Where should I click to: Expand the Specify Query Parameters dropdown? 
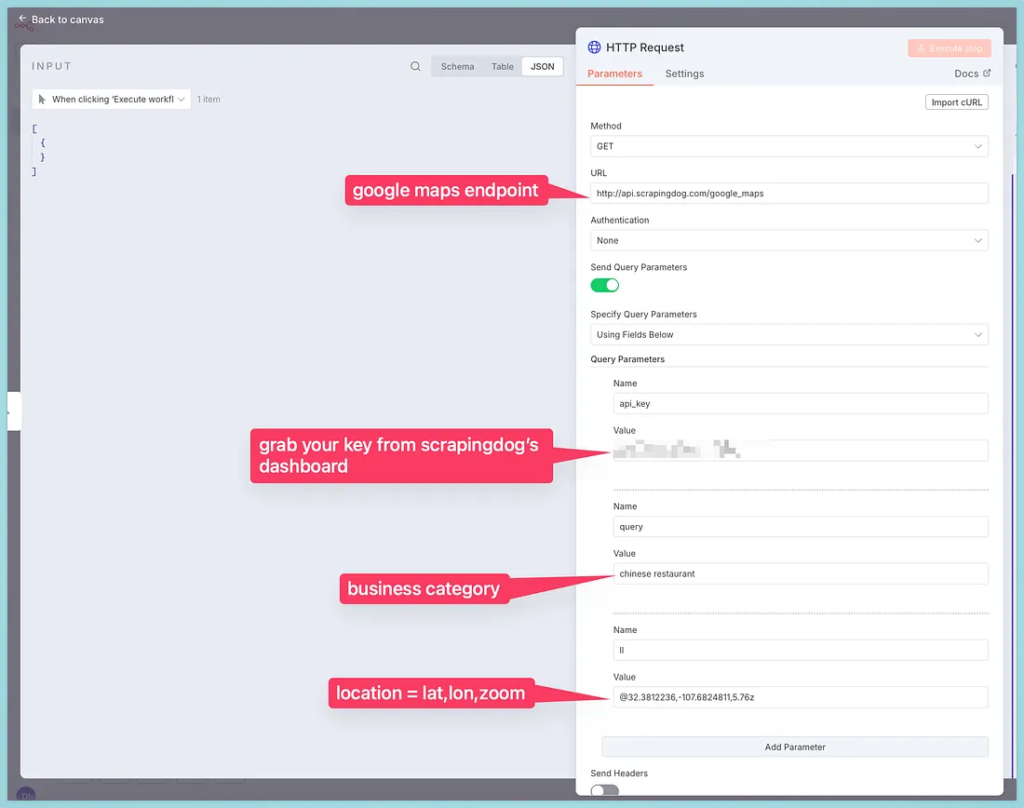[x=789, y=334]
